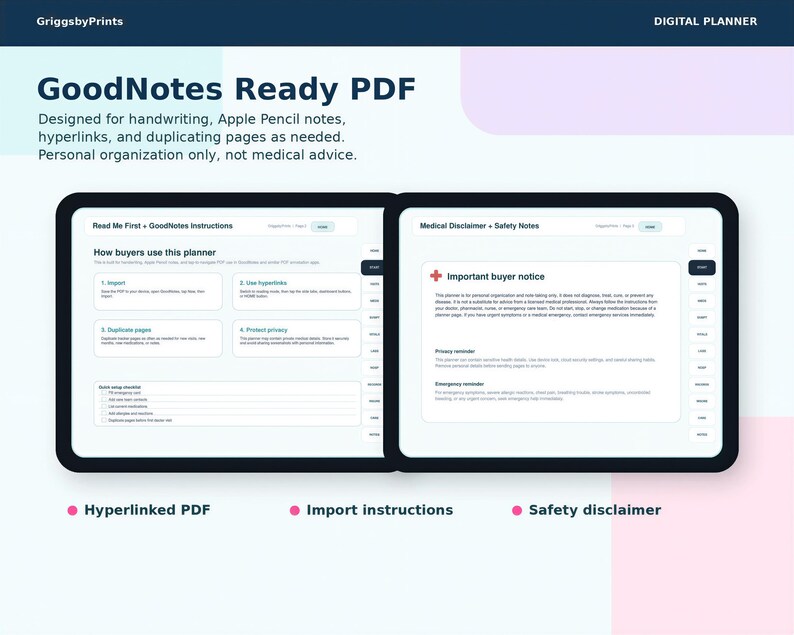Screen dimensions: 794x635
Task: Click 'Important buyer notice' heading
Action: coord(496,276)
